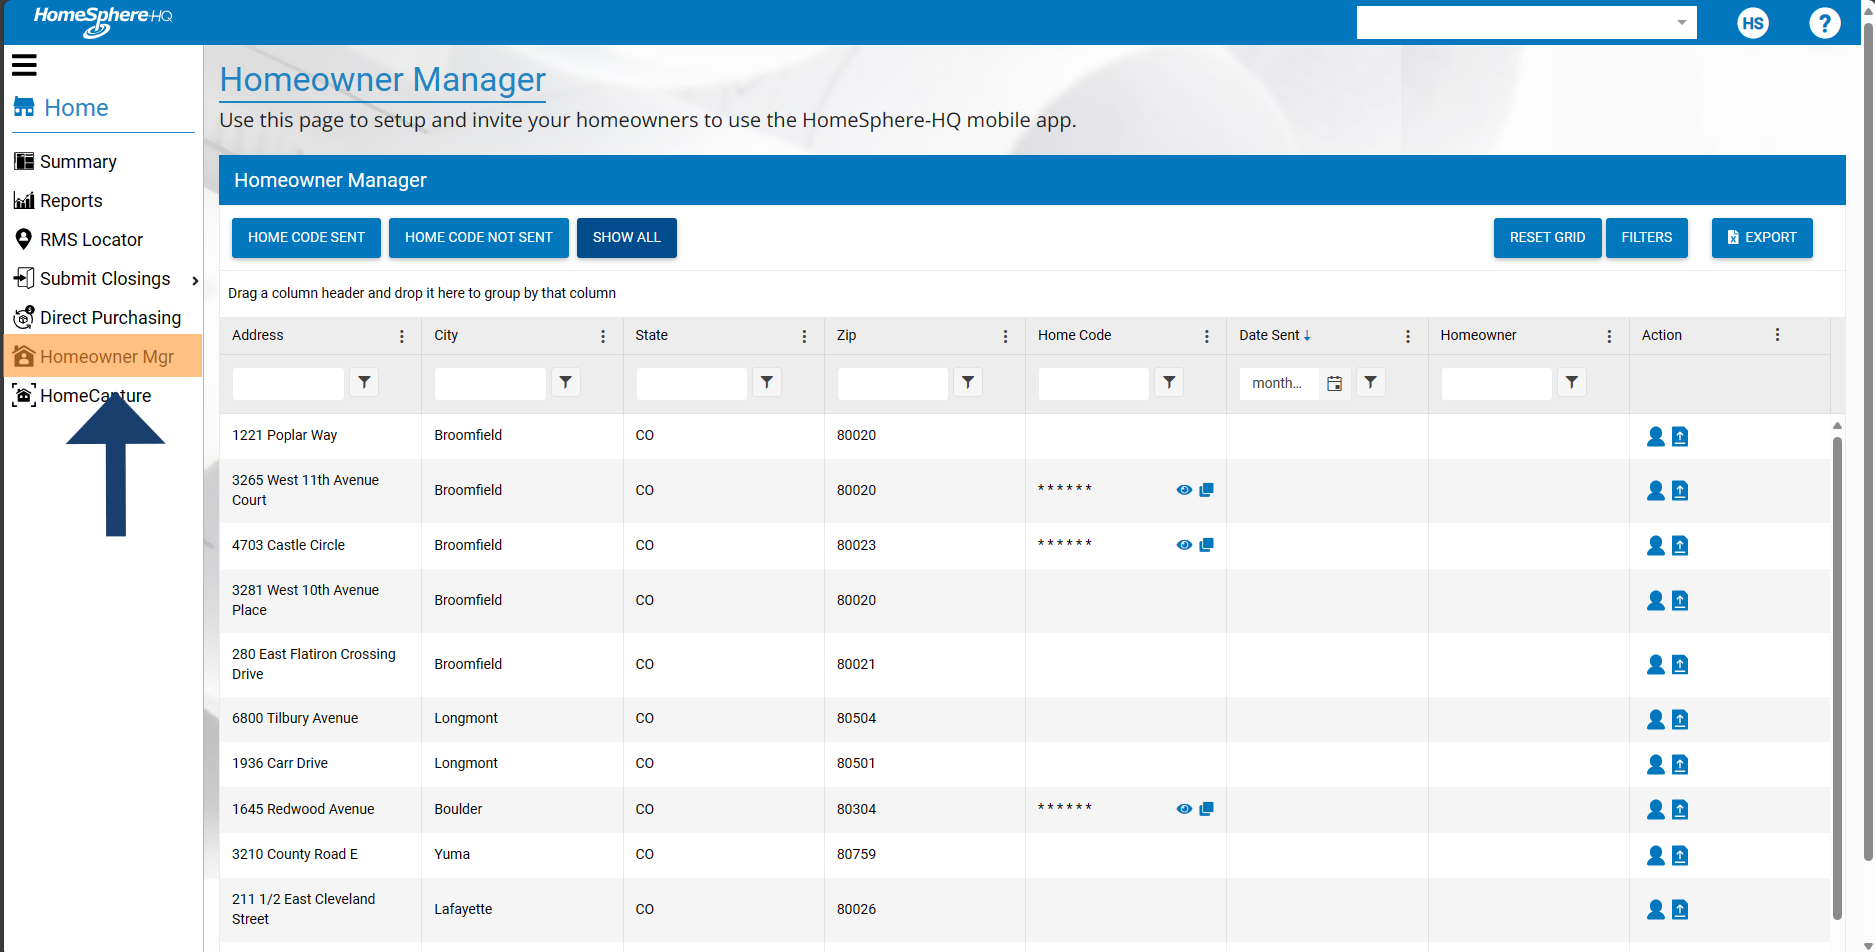This screenshot has width=1875, height=952.
Task: Click the send upload icon for 3281 West 10th Avenue
Action: [x=1680, y=600]
